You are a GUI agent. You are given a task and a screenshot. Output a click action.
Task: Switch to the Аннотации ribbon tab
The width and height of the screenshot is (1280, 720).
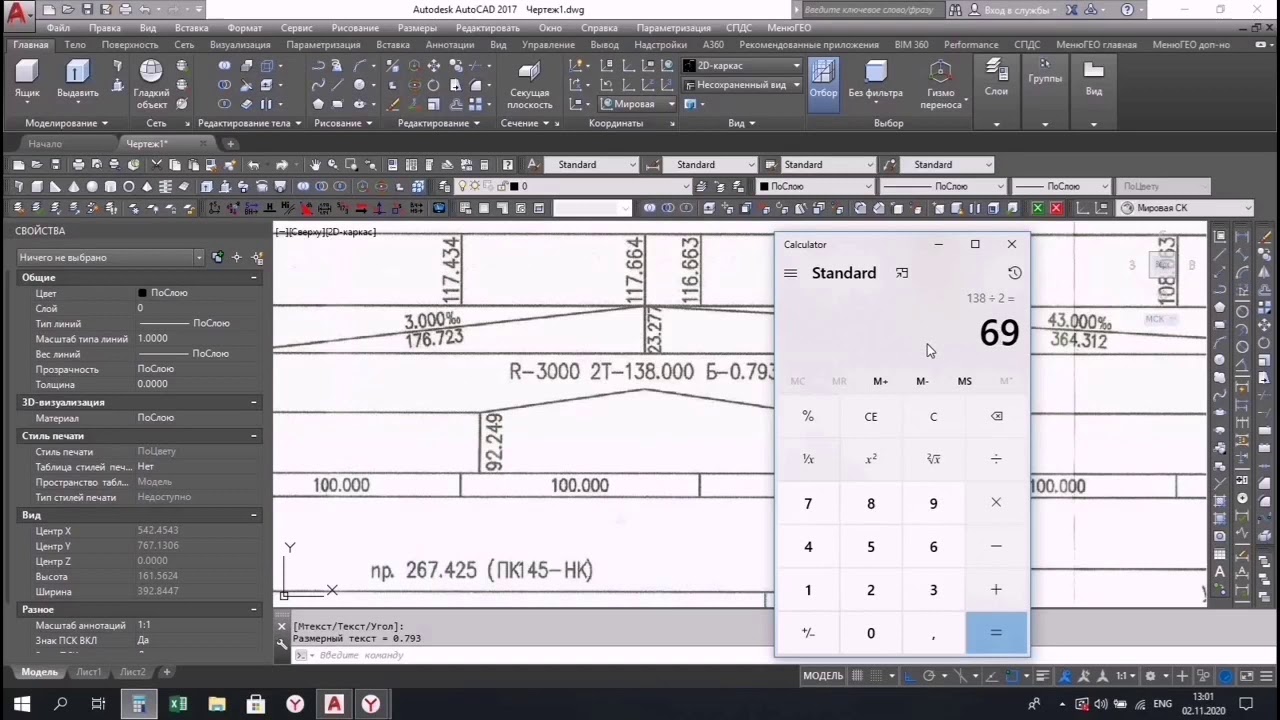(x=450, y=45)
